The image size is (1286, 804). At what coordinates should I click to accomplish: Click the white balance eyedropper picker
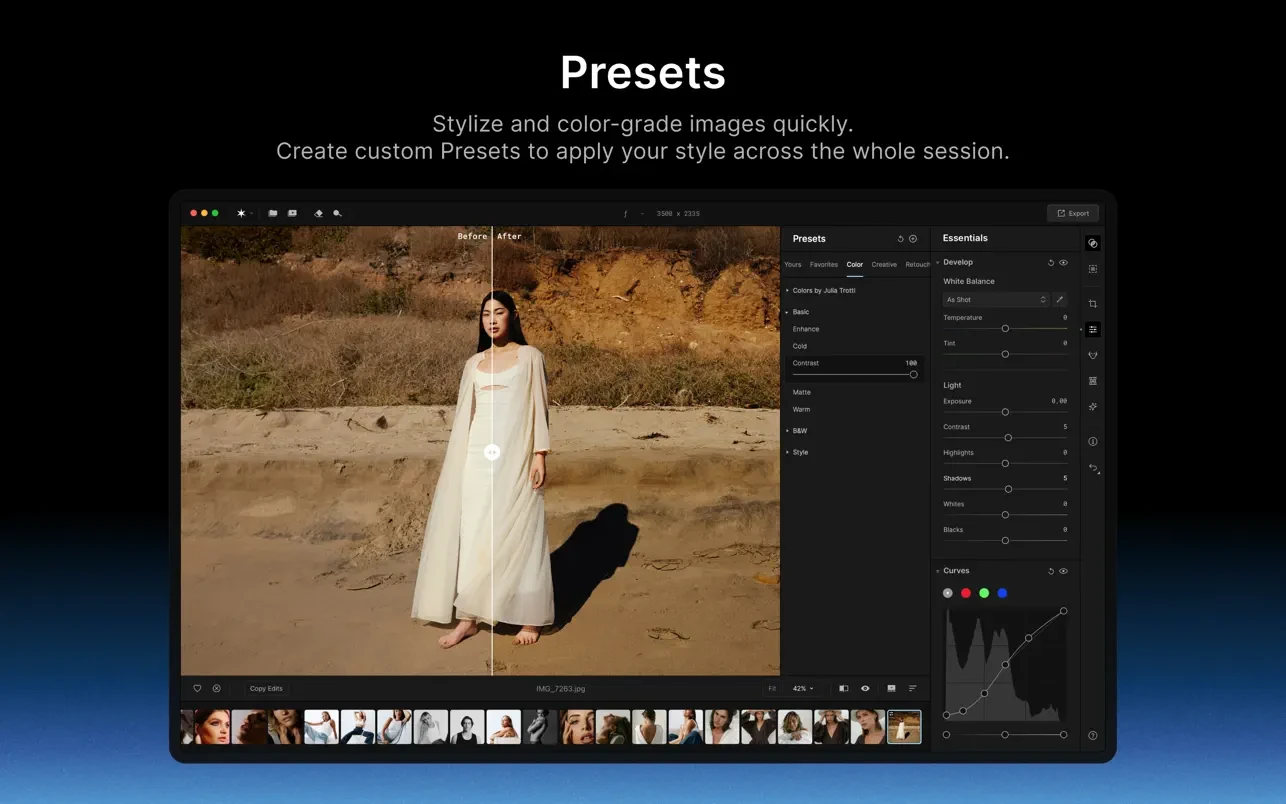(1060, 300)
